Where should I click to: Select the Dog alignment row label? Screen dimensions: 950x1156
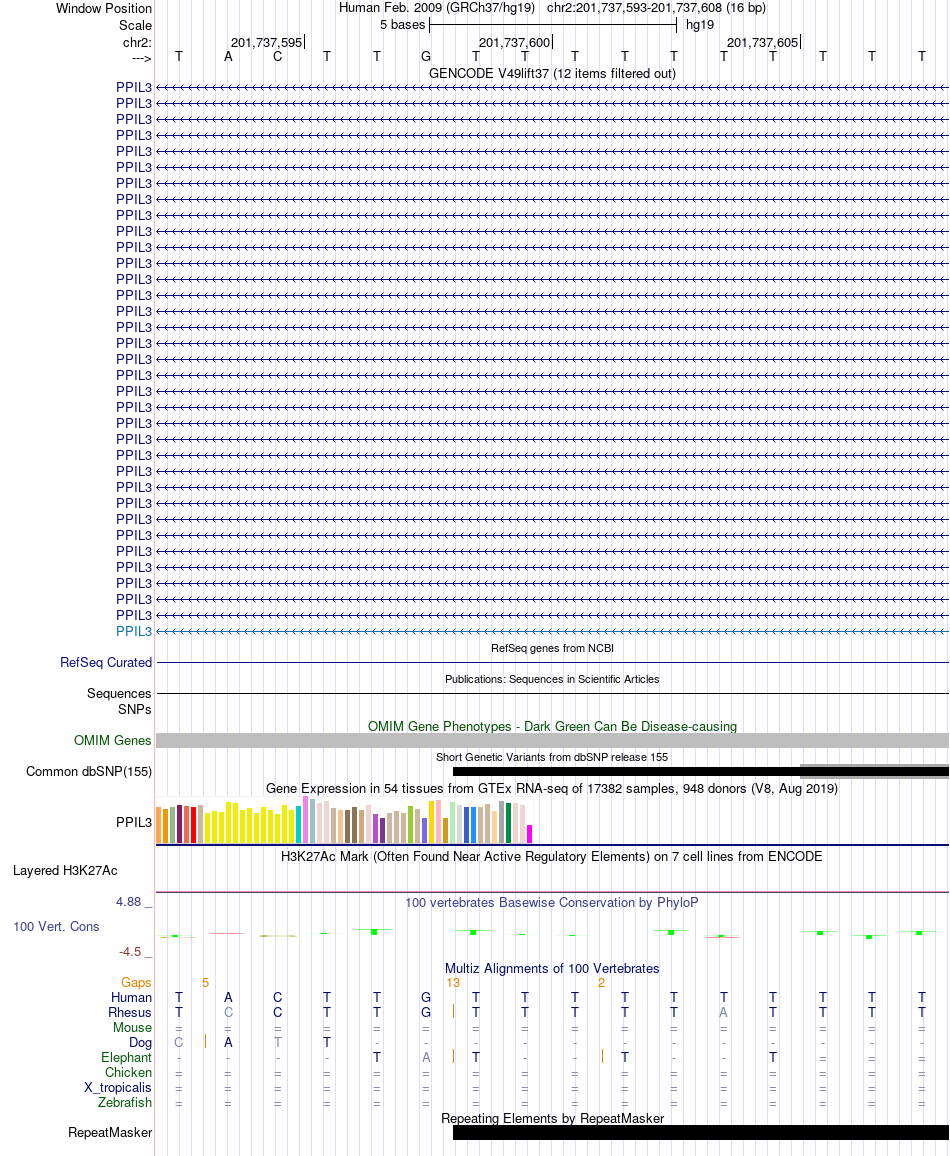140,1042
